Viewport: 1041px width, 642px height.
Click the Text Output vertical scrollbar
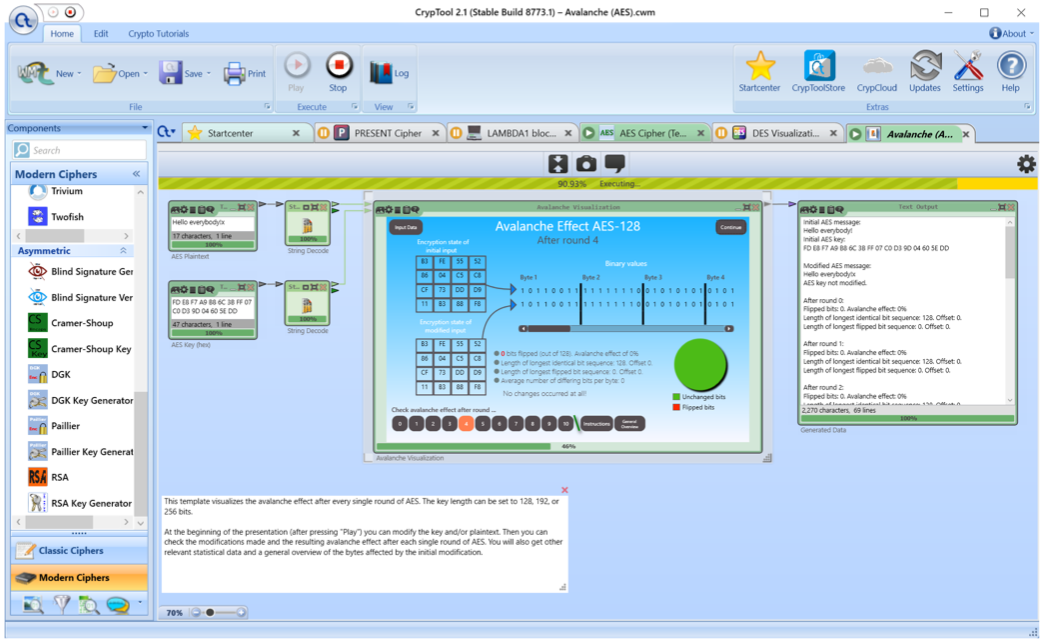click(x=1010, y=311)
